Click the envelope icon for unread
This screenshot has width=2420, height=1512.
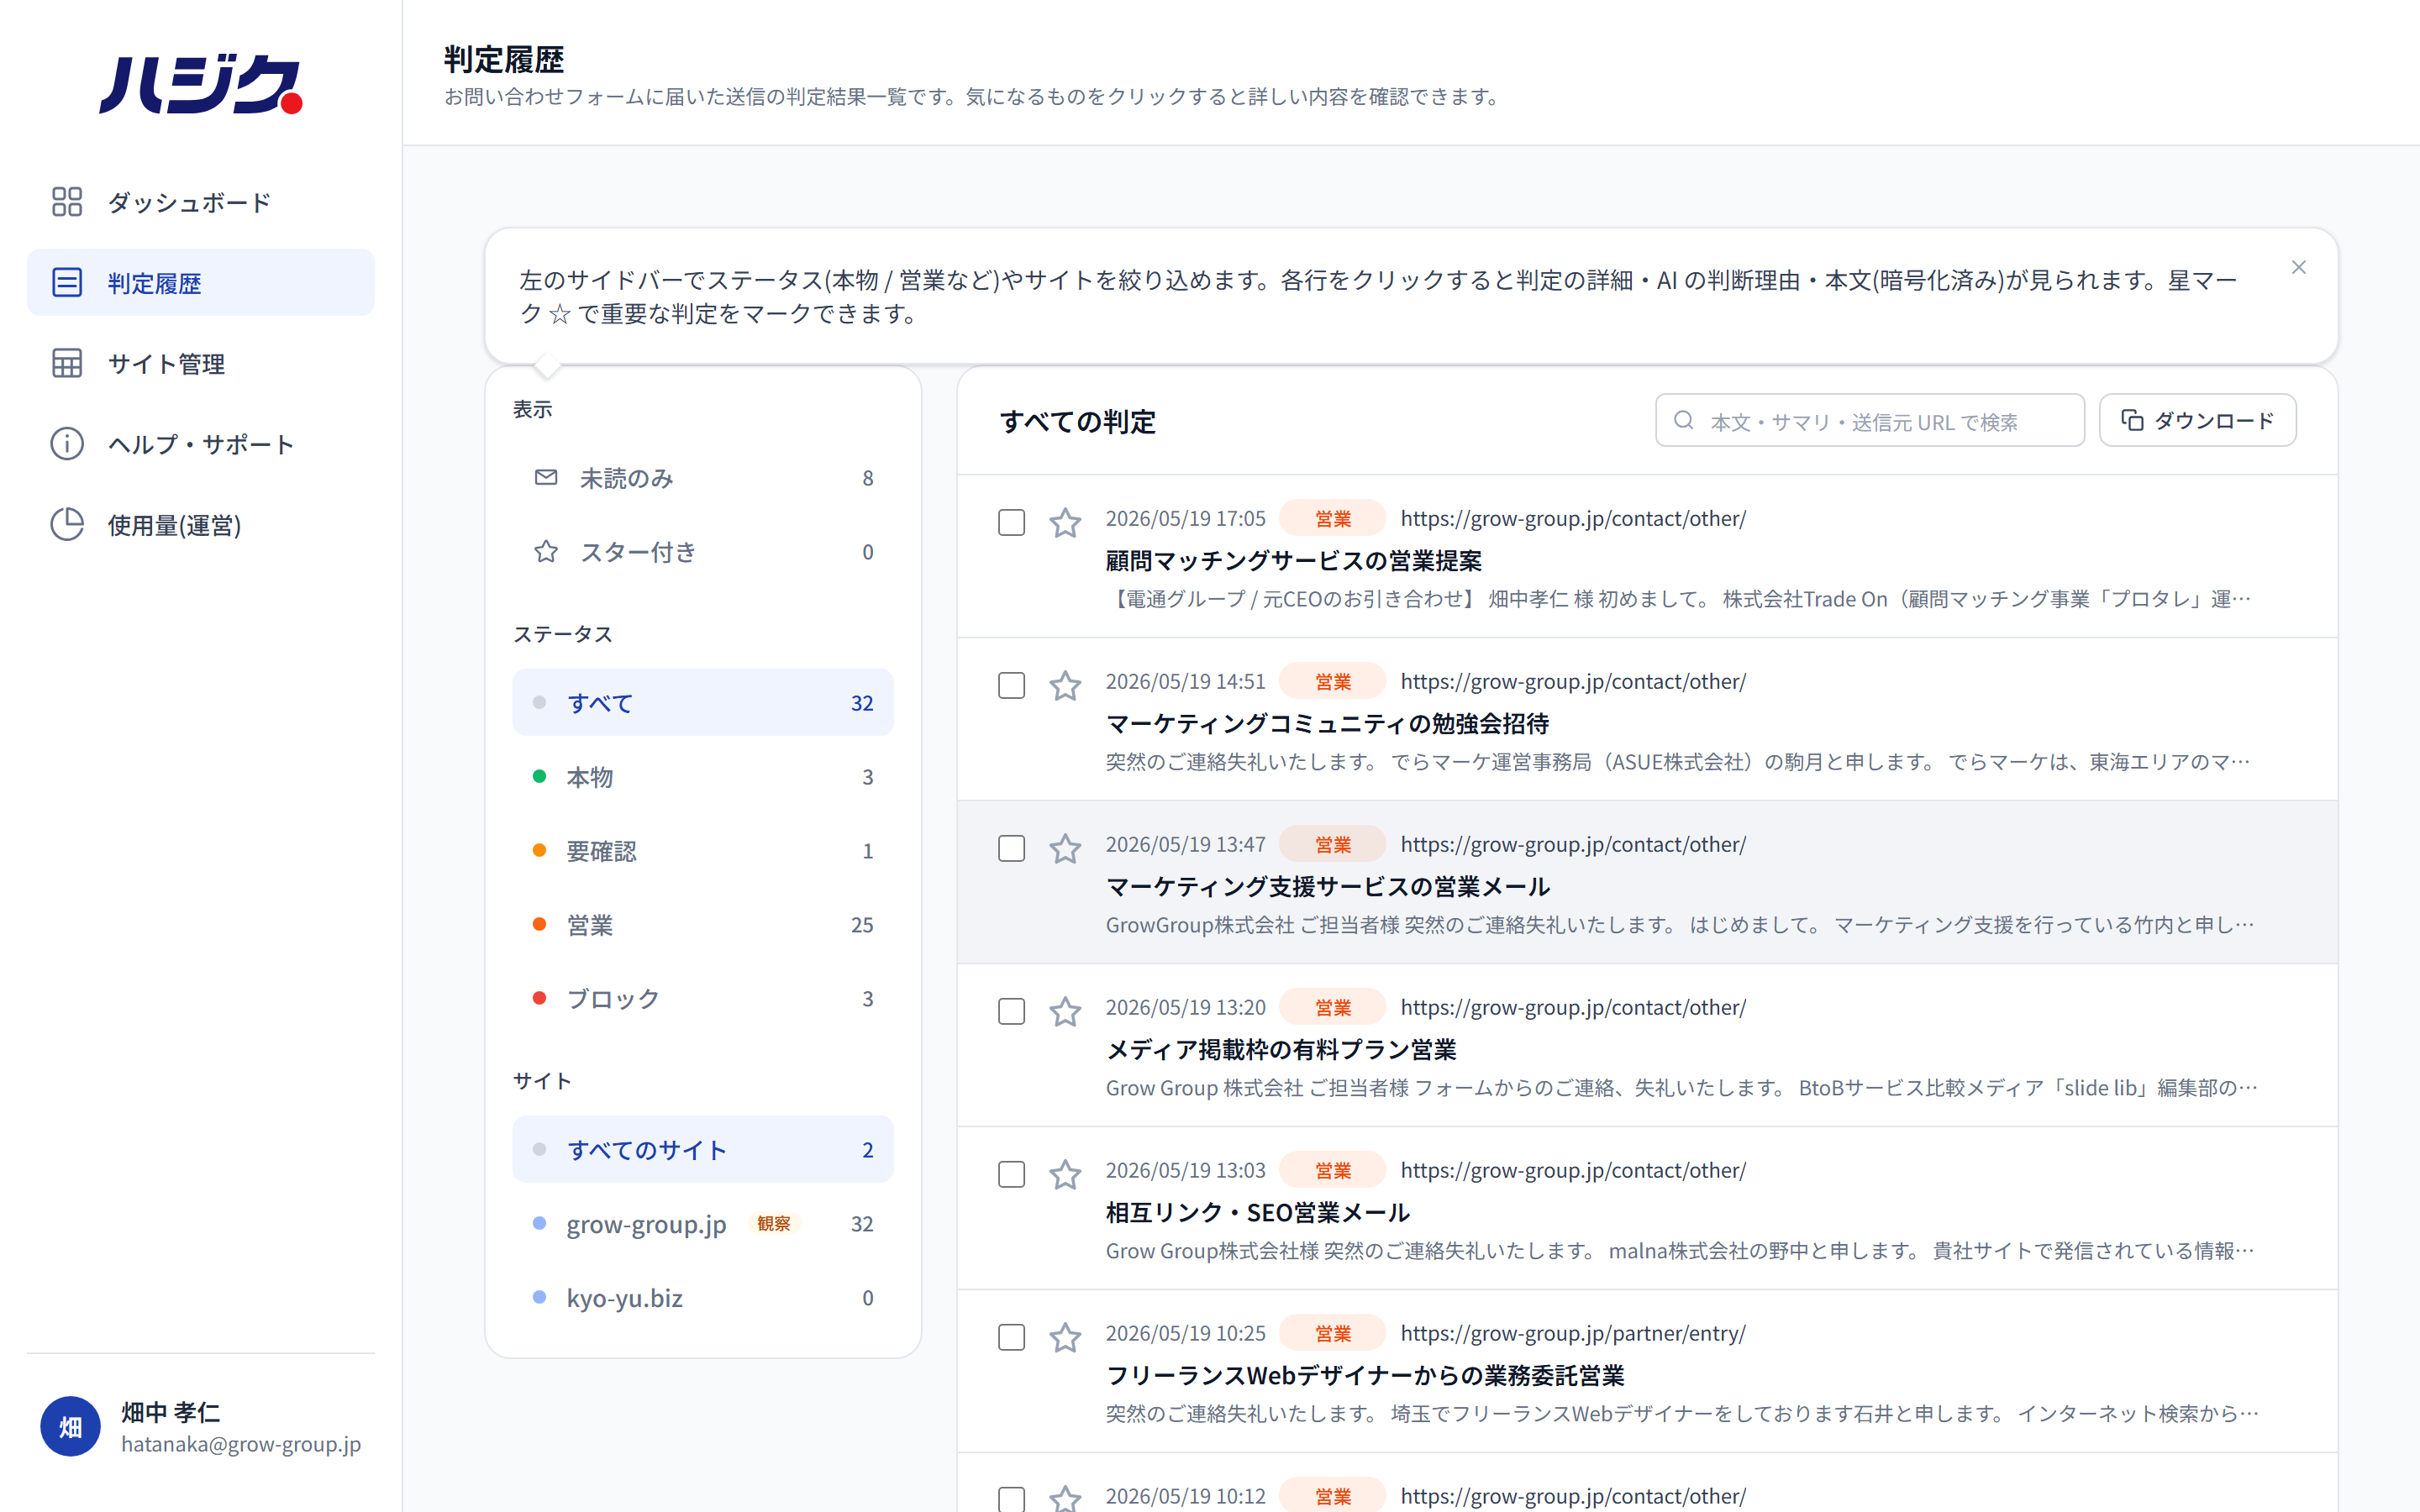tap(546, 477)
